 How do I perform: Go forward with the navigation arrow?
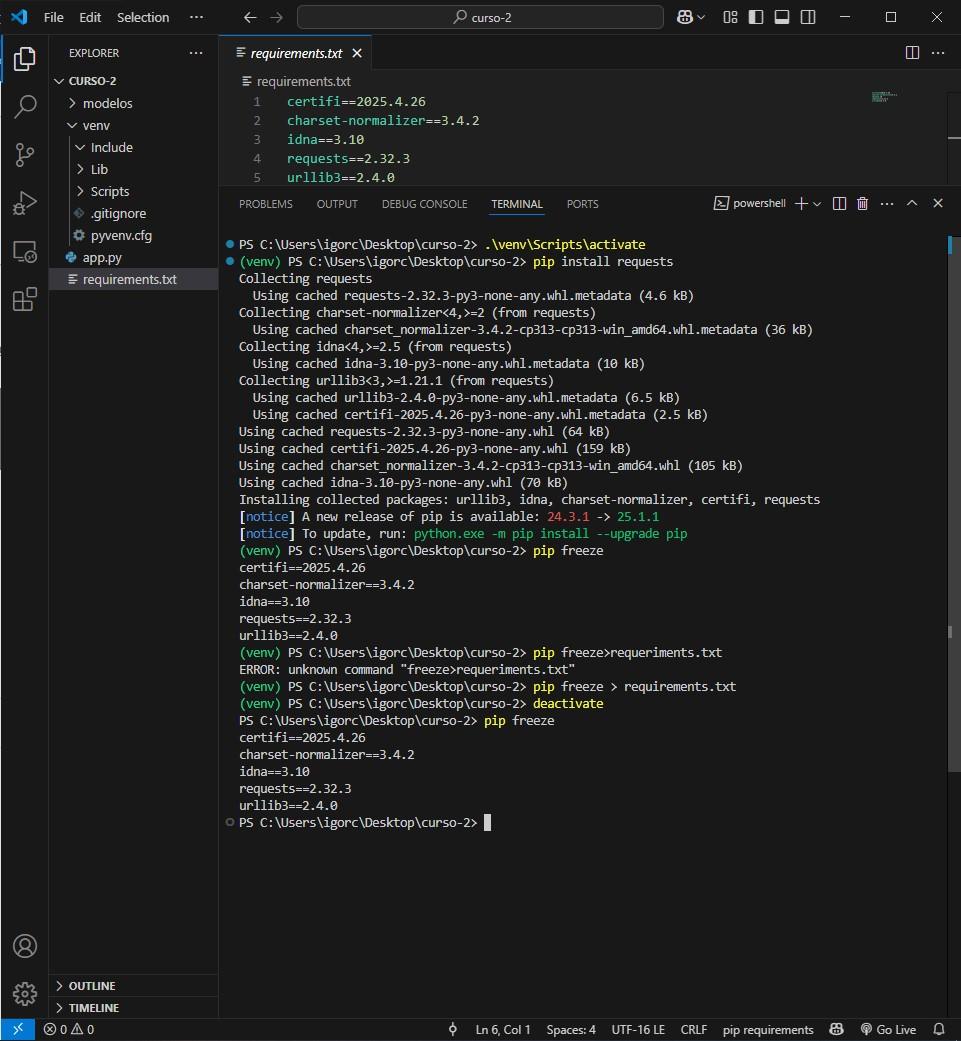pos(277,17)
